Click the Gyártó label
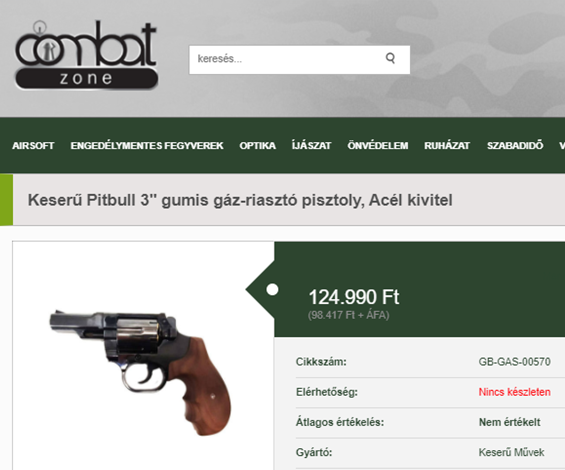The width and height of the screenshot is (565, 470). (314, 452)
